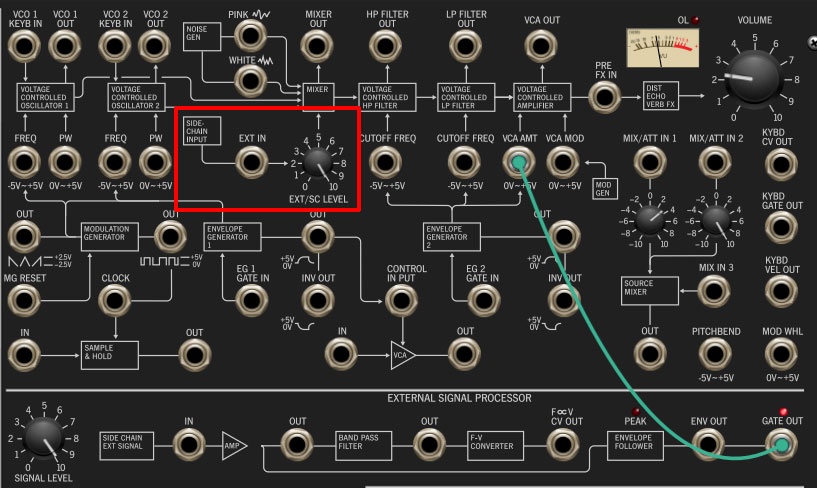Click the PINK noise output jack
This screenshot has width=817, height=488.
250,35
